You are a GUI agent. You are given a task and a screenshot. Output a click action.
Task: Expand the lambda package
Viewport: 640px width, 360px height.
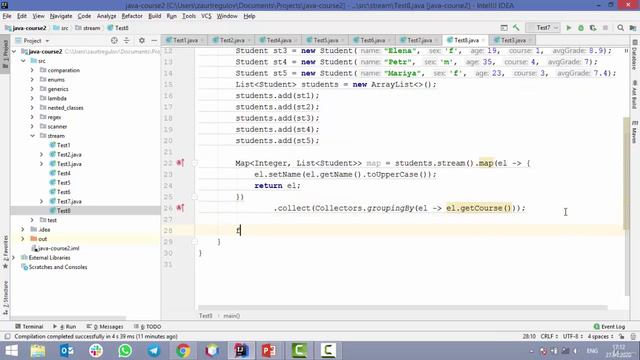point(32,98)
